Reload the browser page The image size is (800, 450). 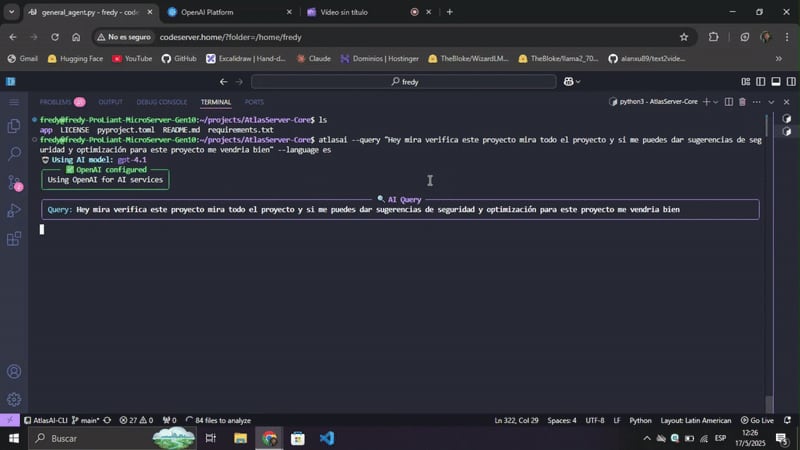point(55,37)
